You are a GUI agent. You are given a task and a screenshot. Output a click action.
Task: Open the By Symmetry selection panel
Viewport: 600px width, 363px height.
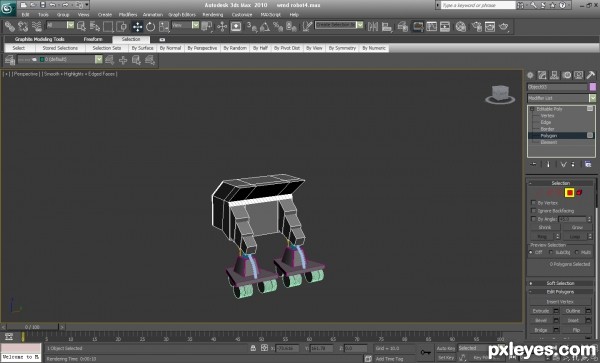[342, 48]
